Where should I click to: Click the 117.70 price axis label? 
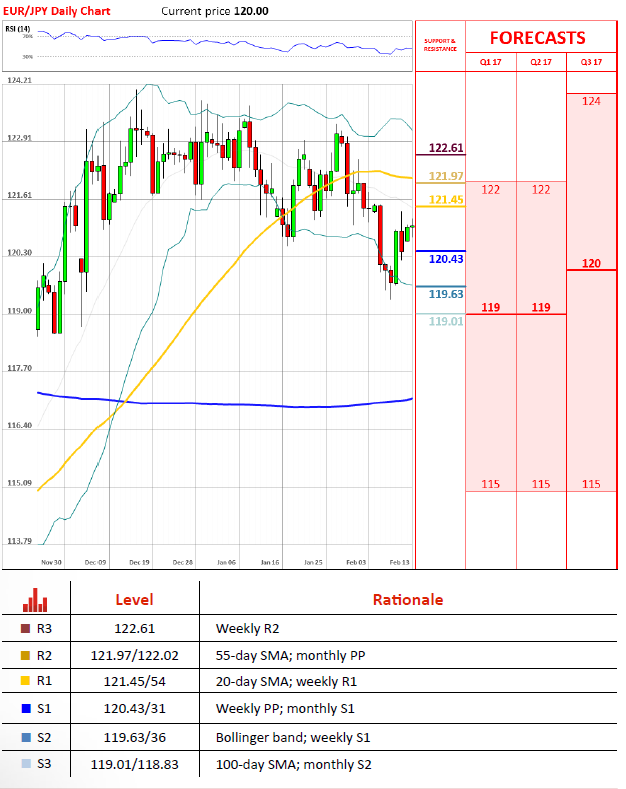(x=19, y=368)
